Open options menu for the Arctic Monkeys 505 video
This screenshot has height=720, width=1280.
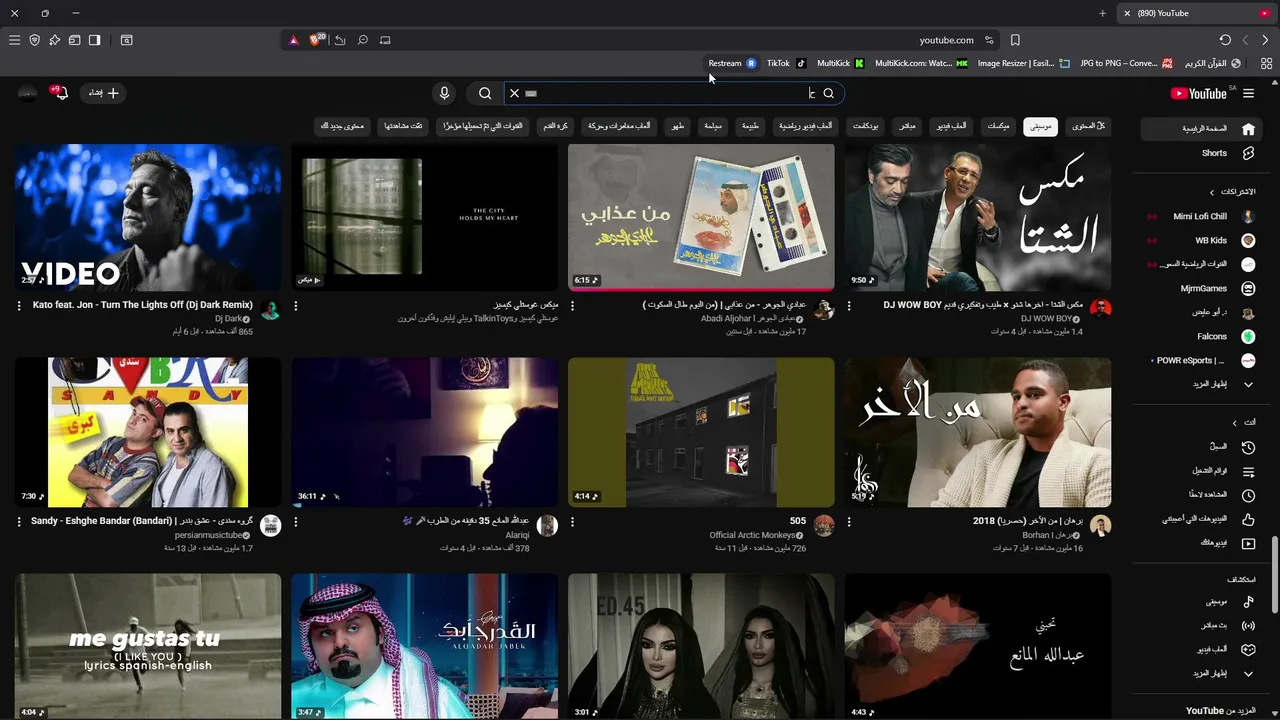572,522
